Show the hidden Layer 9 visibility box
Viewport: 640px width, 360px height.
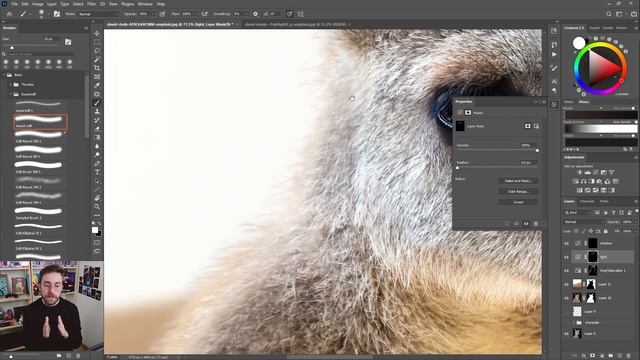point(566,311)
